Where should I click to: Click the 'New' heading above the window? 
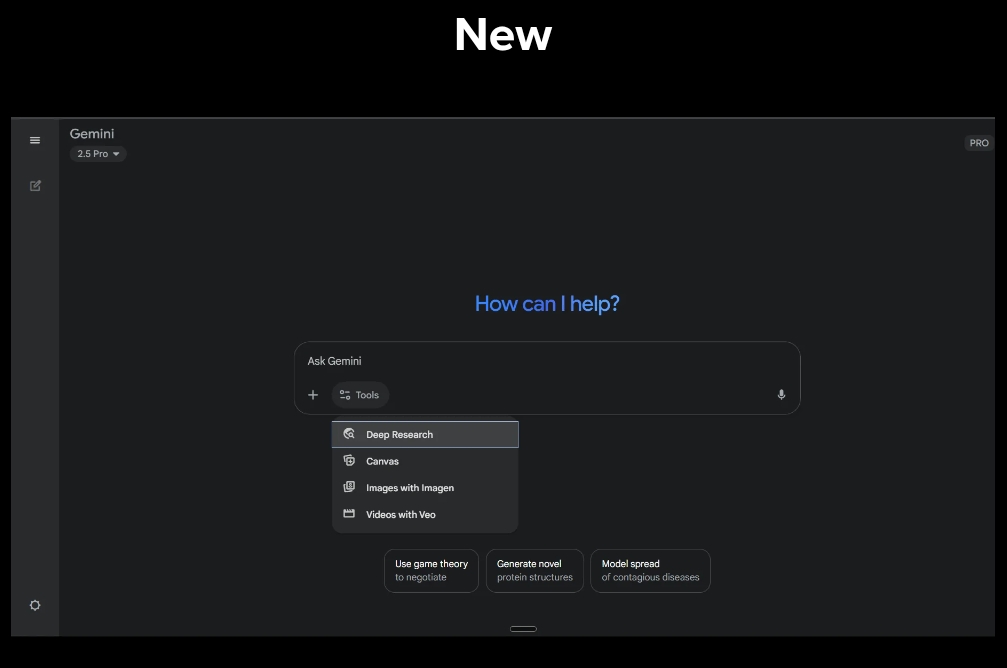point(502,36)
